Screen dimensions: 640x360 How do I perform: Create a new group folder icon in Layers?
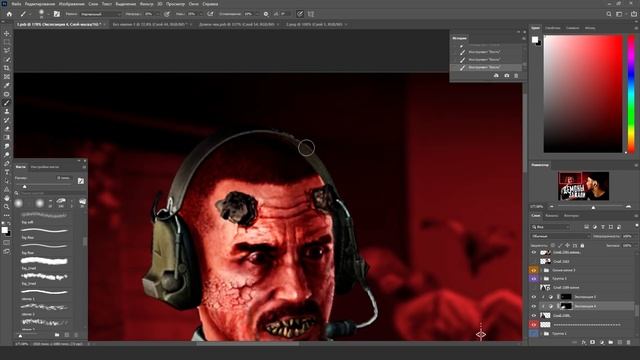pos(611,342)
